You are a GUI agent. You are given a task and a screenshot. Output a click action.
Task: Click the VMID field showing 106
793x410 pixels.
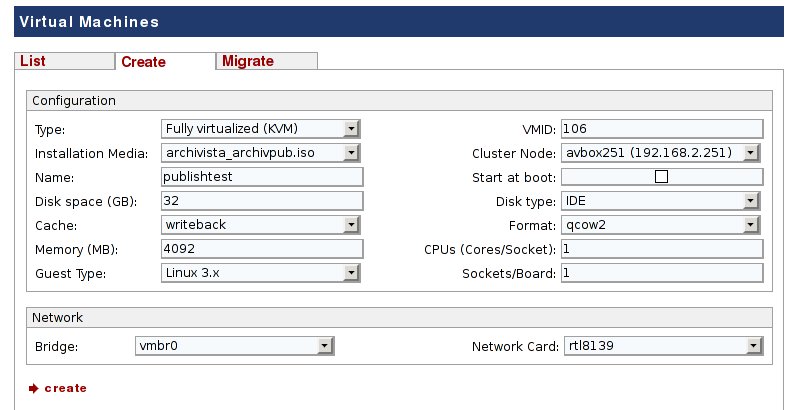(x=662, y=129)
